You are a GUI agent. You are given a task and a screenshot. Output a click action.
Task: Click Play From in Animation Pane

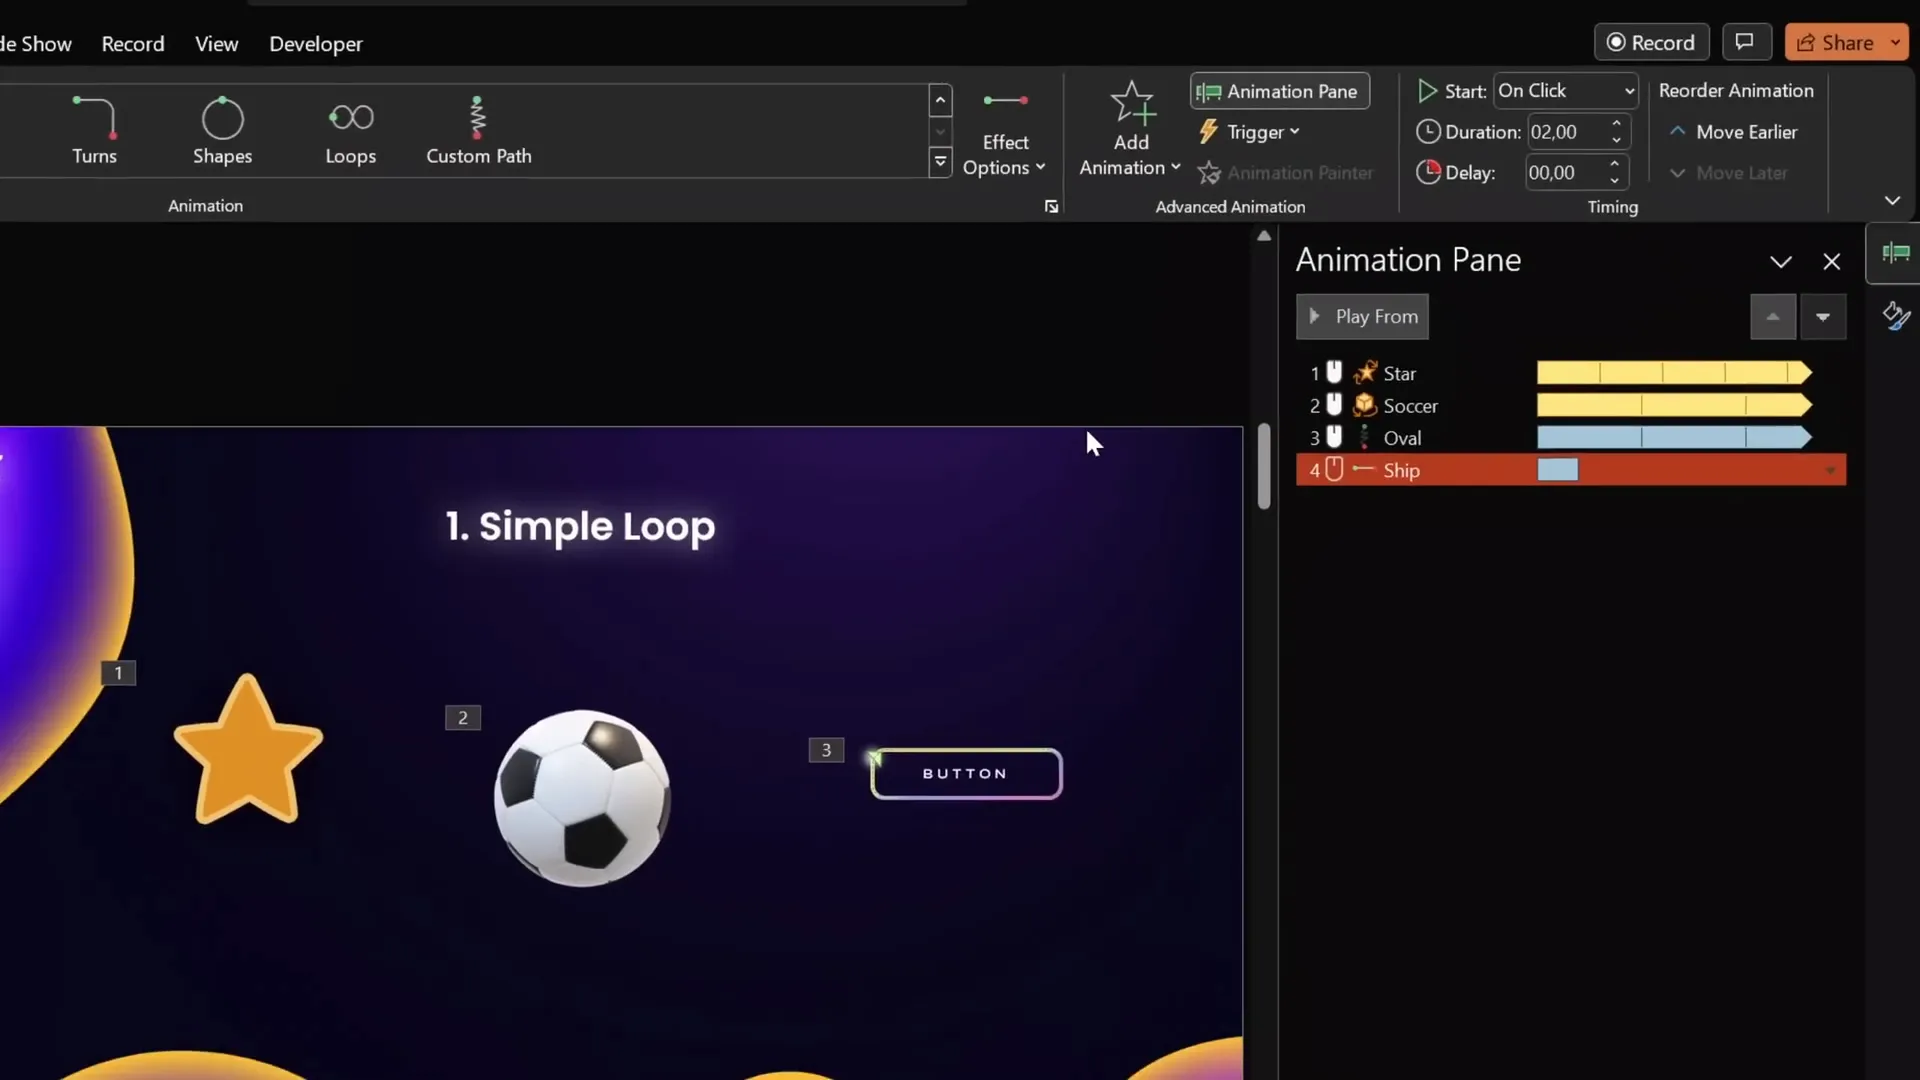(1362, 317)
